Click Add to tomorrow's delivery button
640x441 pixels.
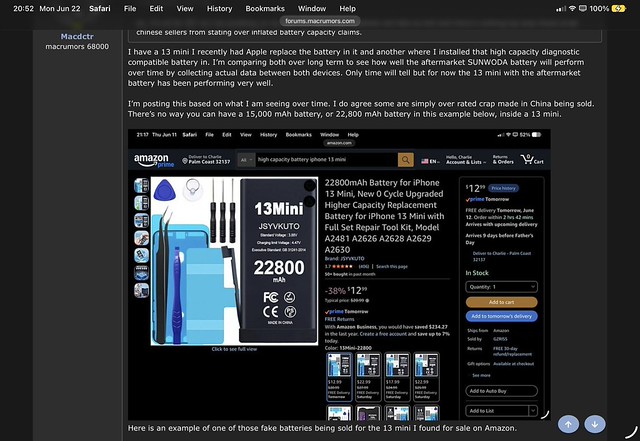coord(501,316)
